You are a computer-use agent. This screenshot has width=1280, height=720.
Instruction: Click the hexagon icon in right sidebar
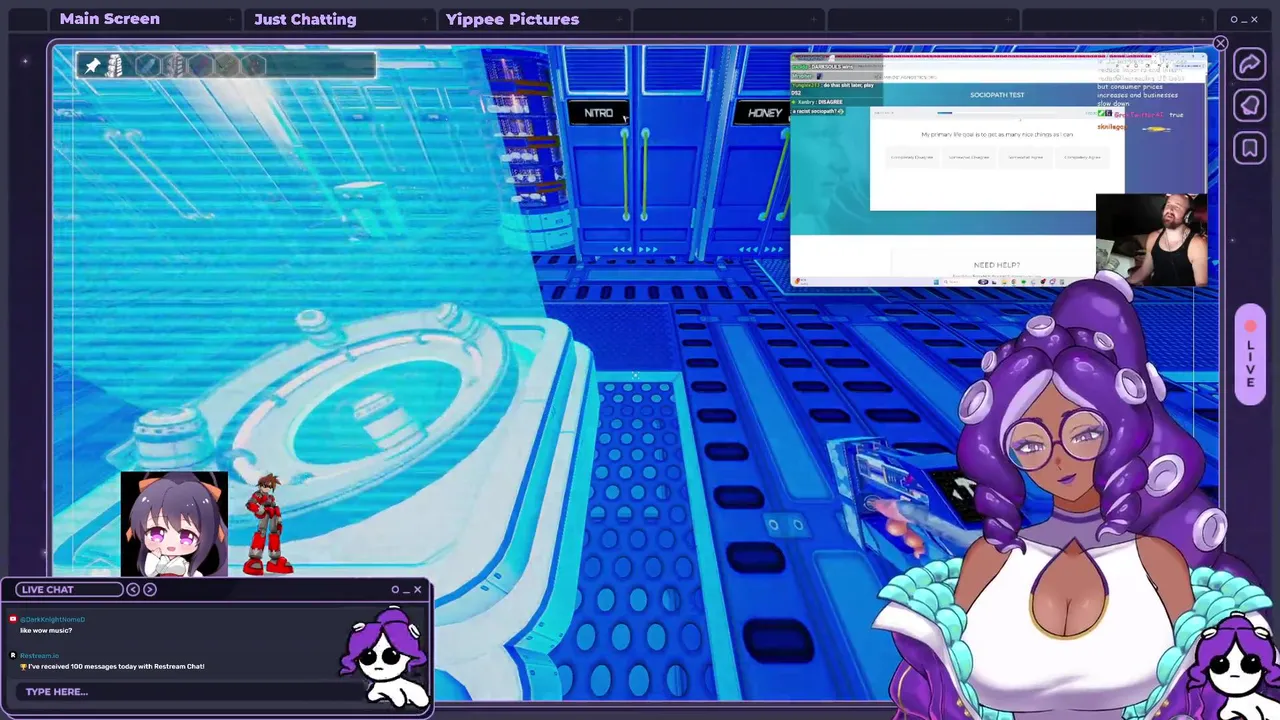(1249, 105)
